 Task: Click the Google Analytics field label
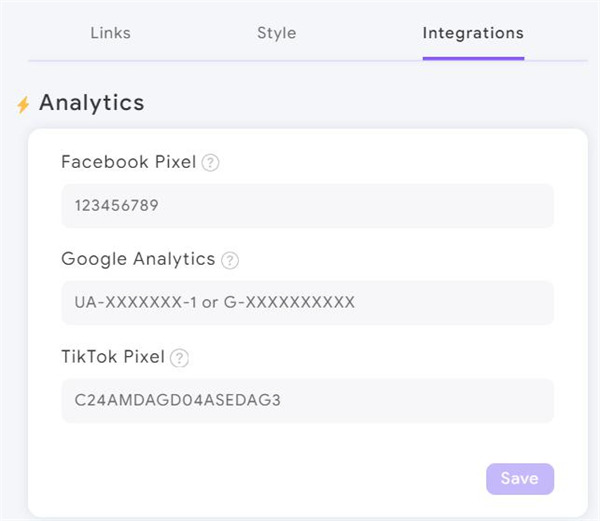tap(138, 259)
